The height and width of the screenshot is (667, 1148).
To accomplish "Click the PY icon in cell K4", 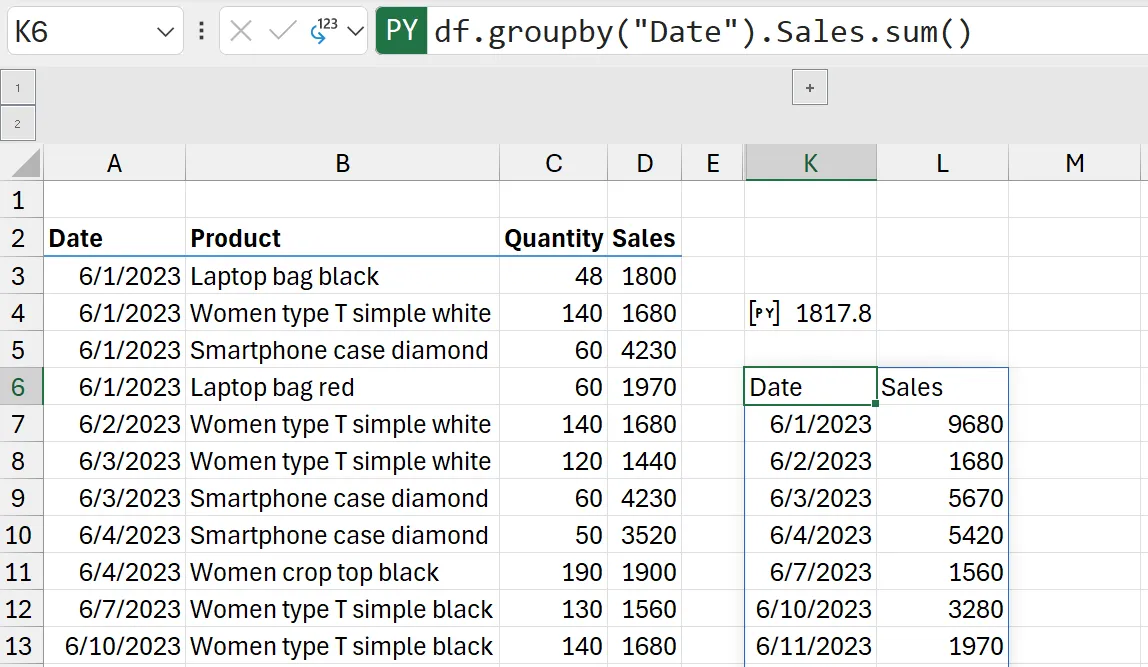I will point(765,313).
